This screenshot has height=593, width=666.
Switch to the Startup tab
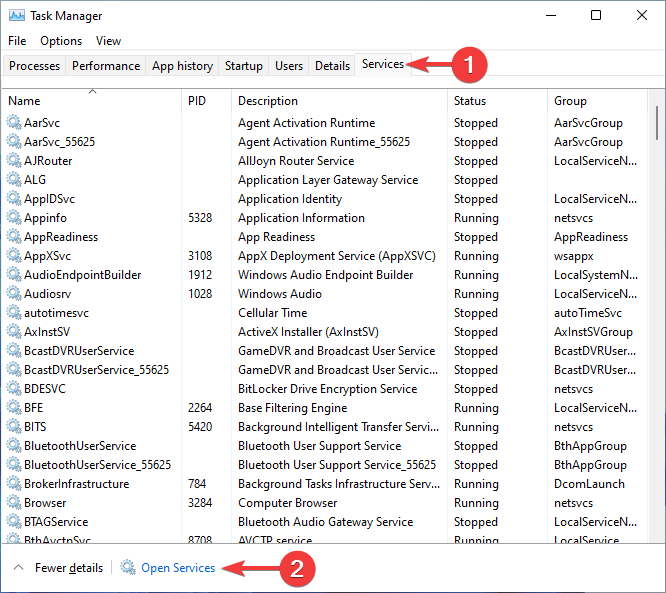pos(244,66)
